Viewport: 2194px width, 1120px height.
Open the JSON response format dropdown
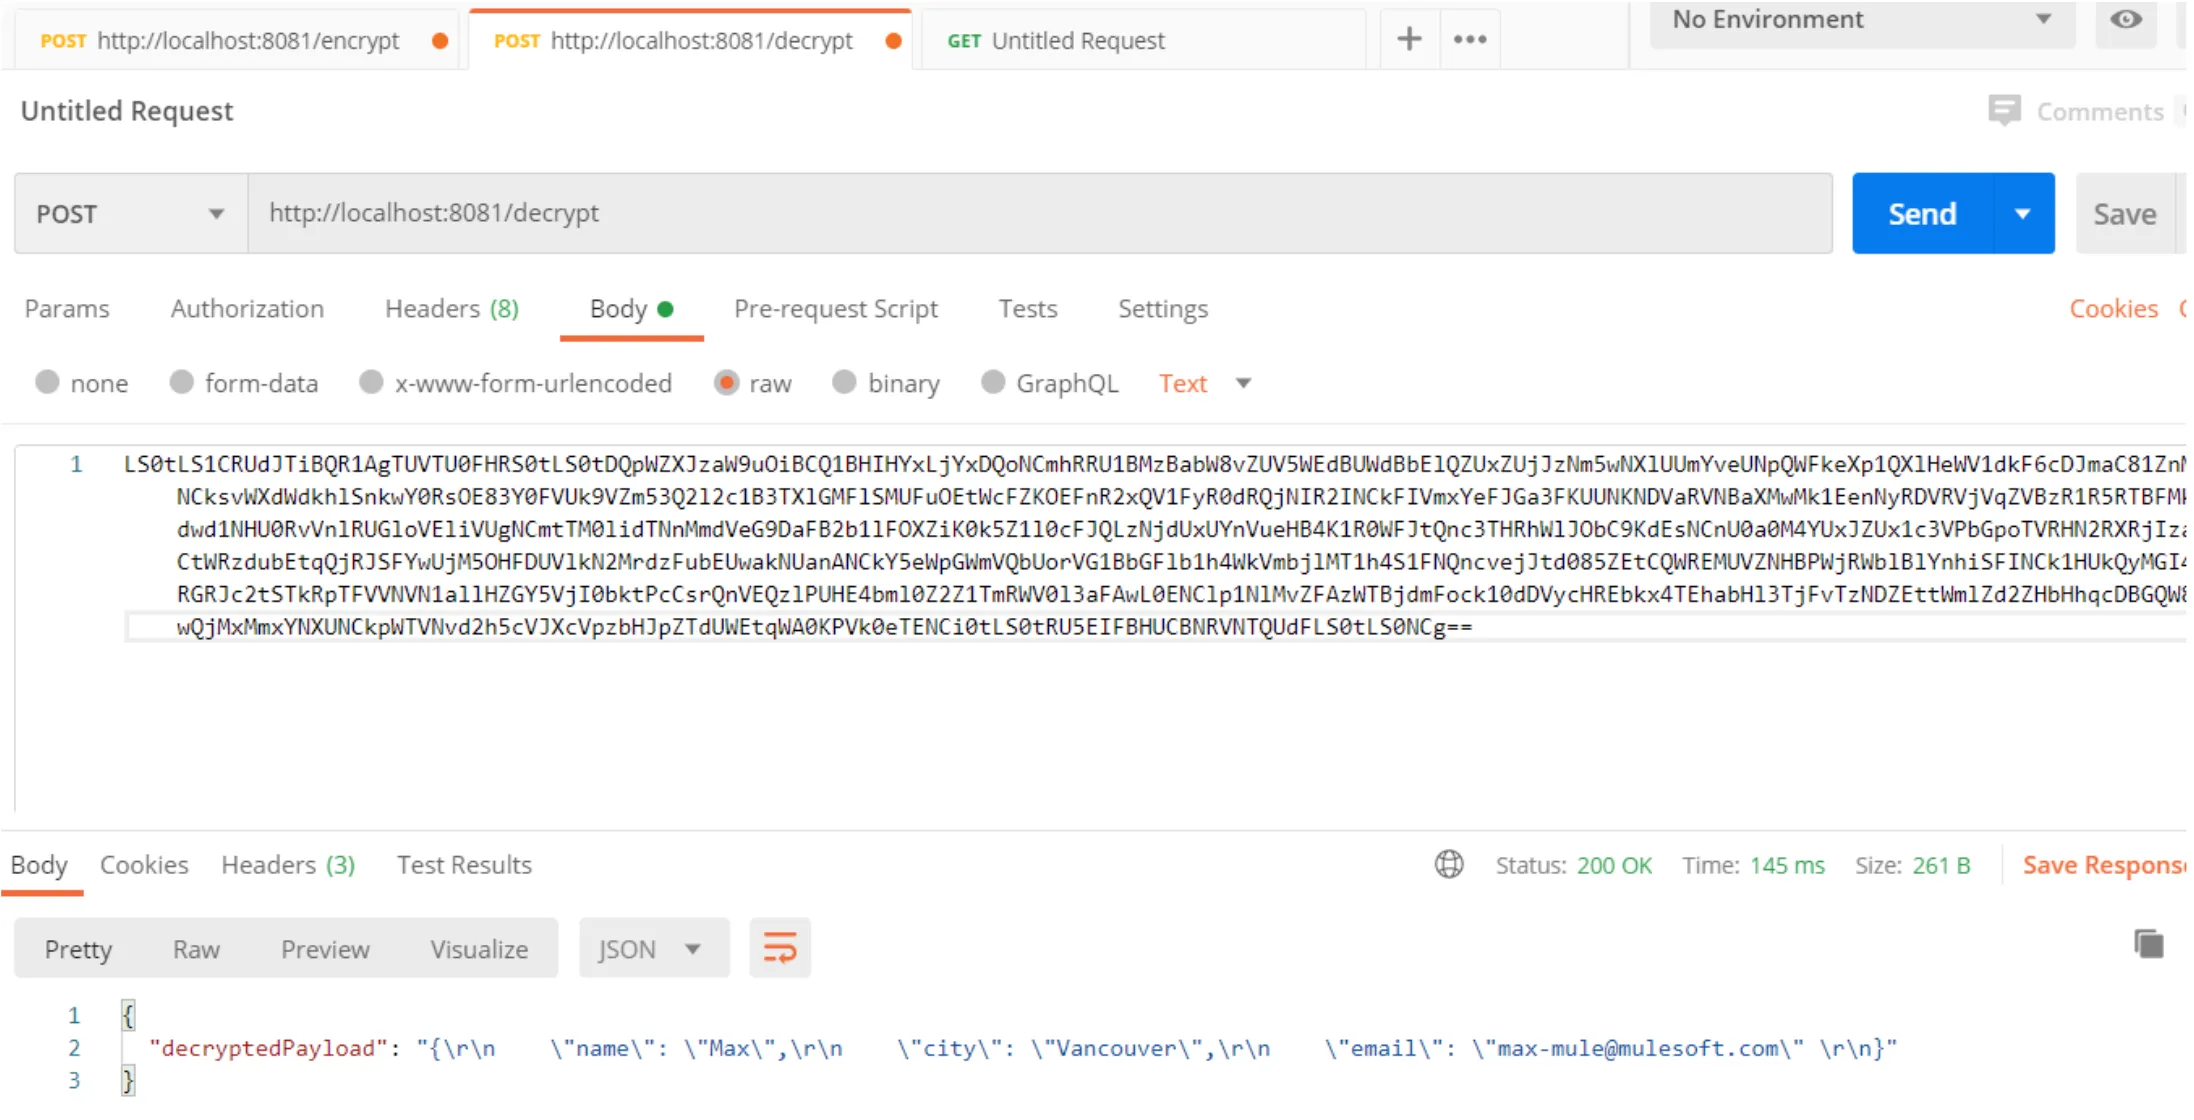coord(654,947)
